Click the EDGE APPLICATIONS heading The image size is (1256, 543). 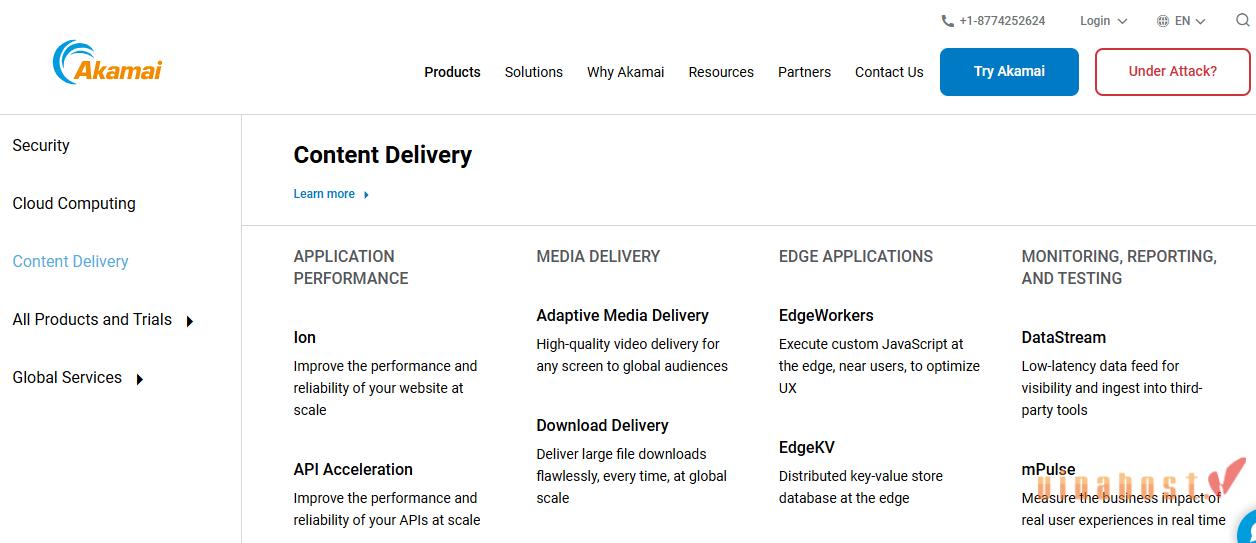(x=856, y=256)
